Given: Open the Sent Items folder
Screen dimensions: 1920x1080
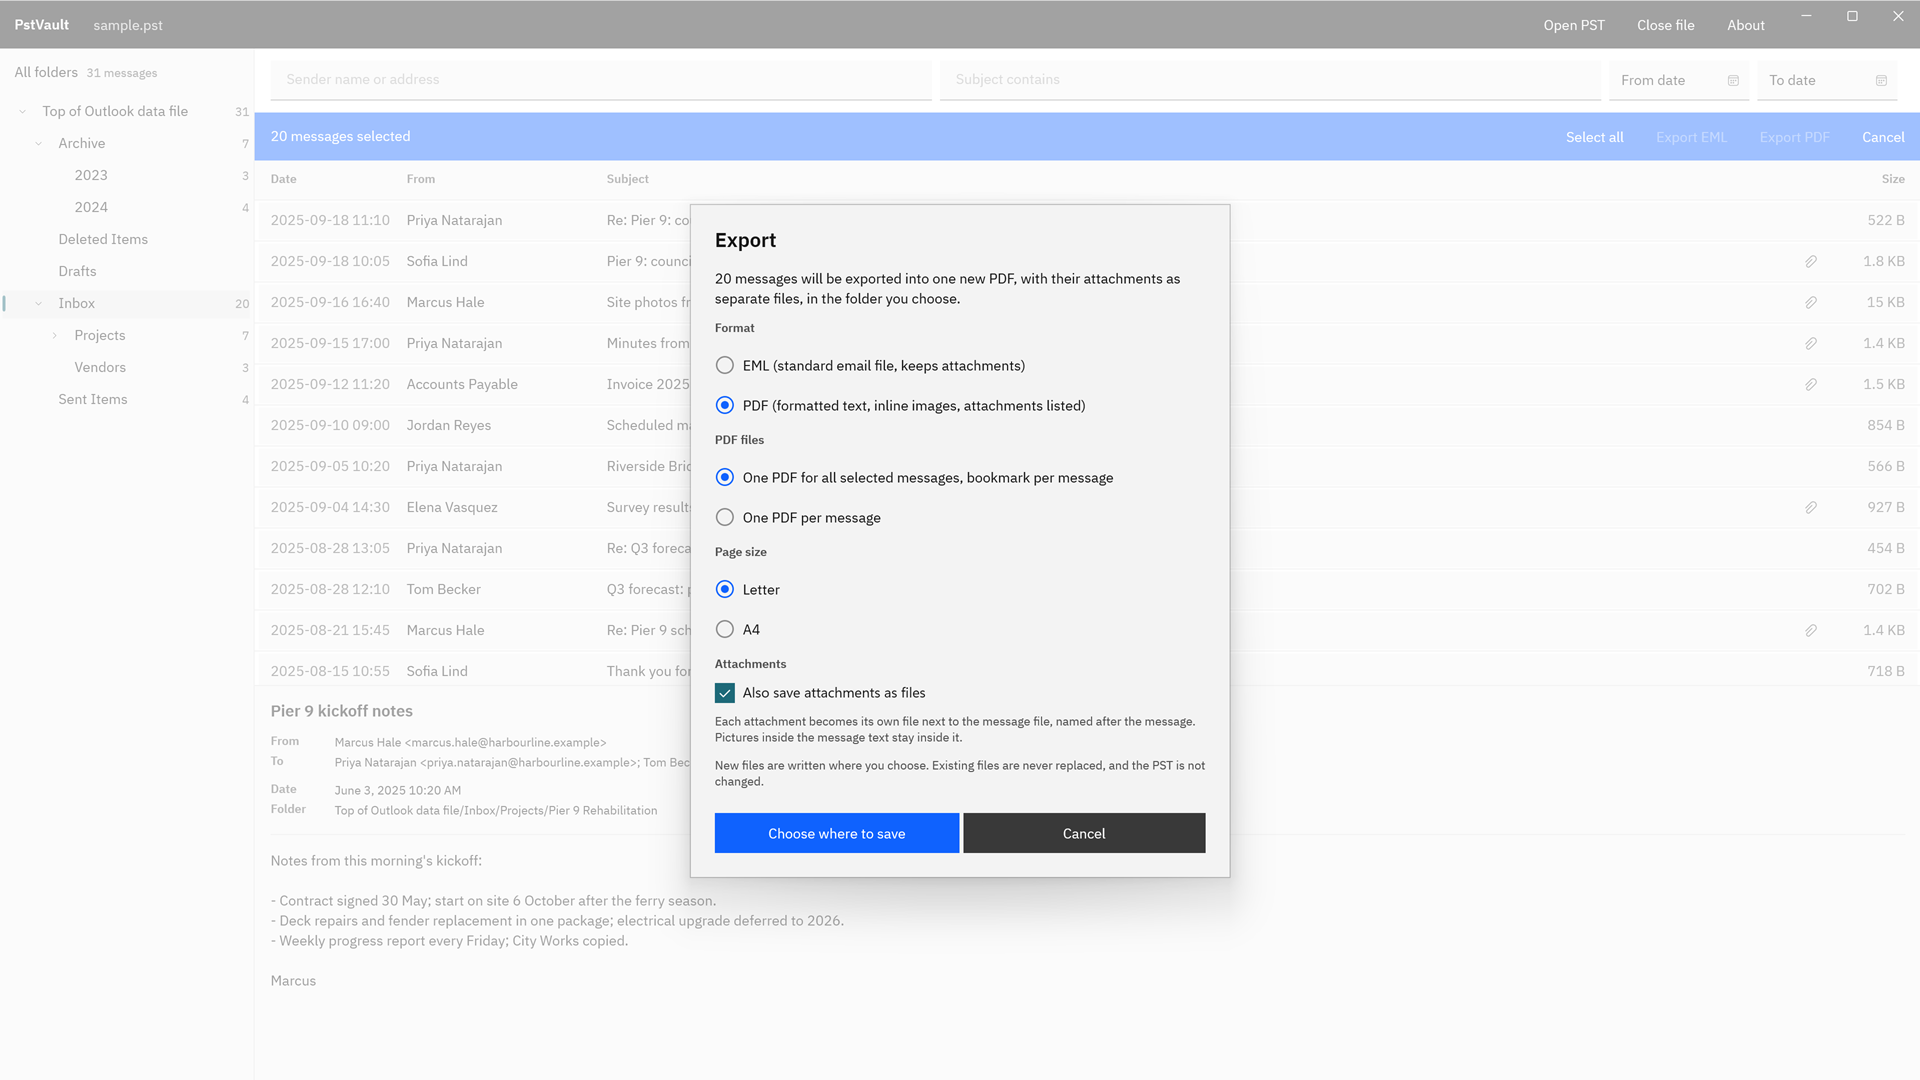Looking at the screenshot, I should (127, 399).
